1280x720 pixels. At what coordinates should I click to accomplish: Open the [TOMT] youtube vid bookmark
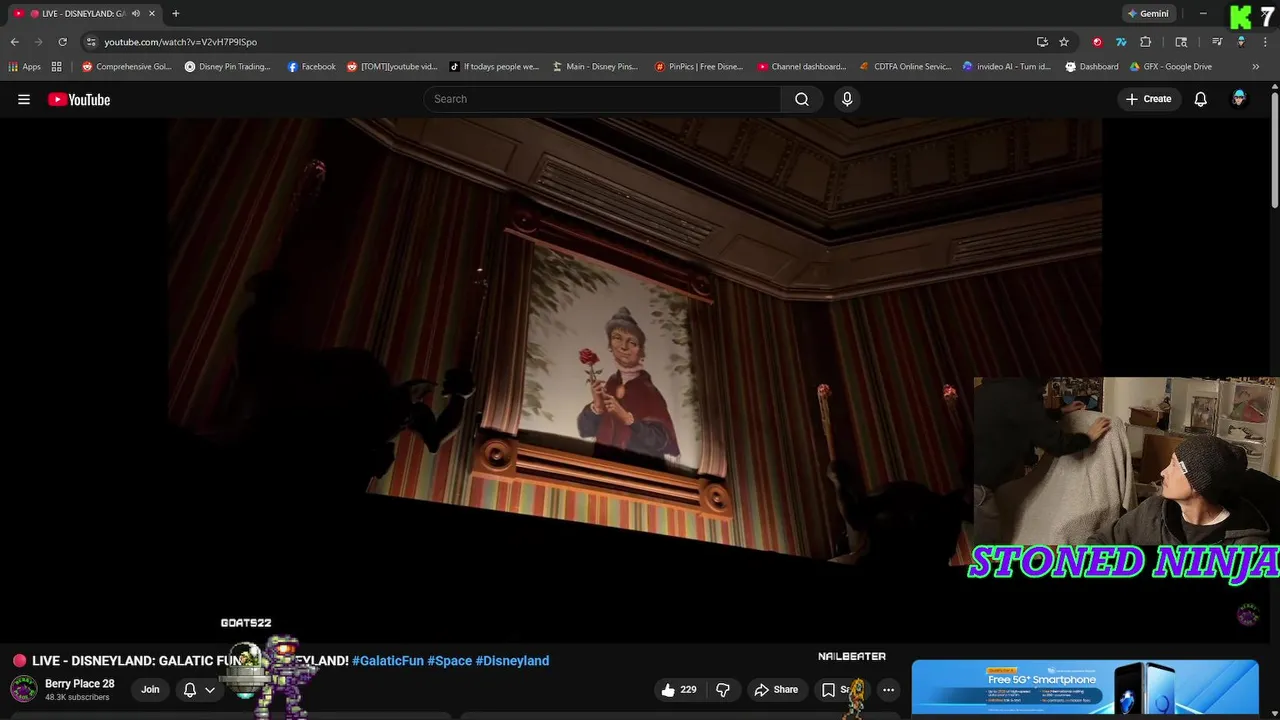coord(392,67)
